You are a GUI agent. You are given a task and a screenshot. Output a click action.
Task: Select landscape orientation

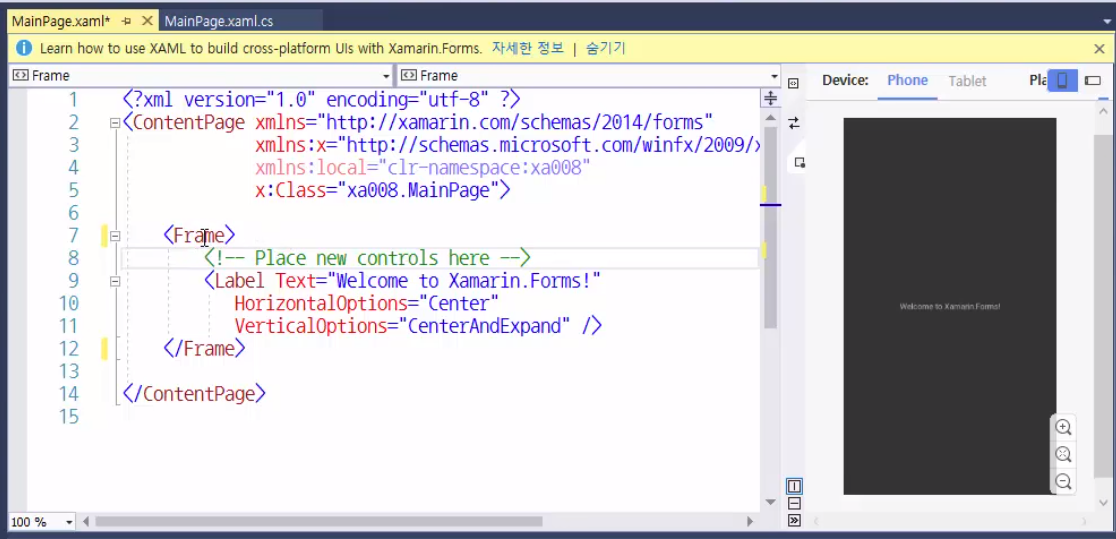(1093, 80)
